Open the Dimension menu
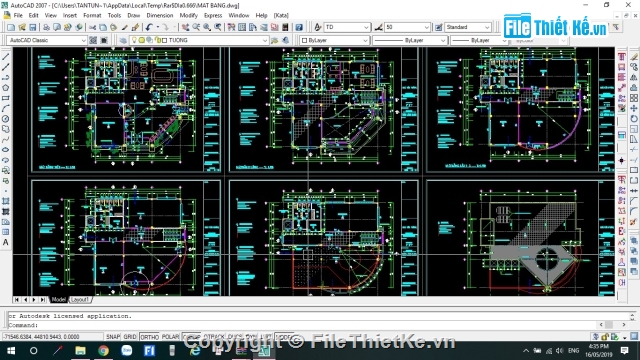Viewport: 640px width, 360px height. click(x=160, y=16)
